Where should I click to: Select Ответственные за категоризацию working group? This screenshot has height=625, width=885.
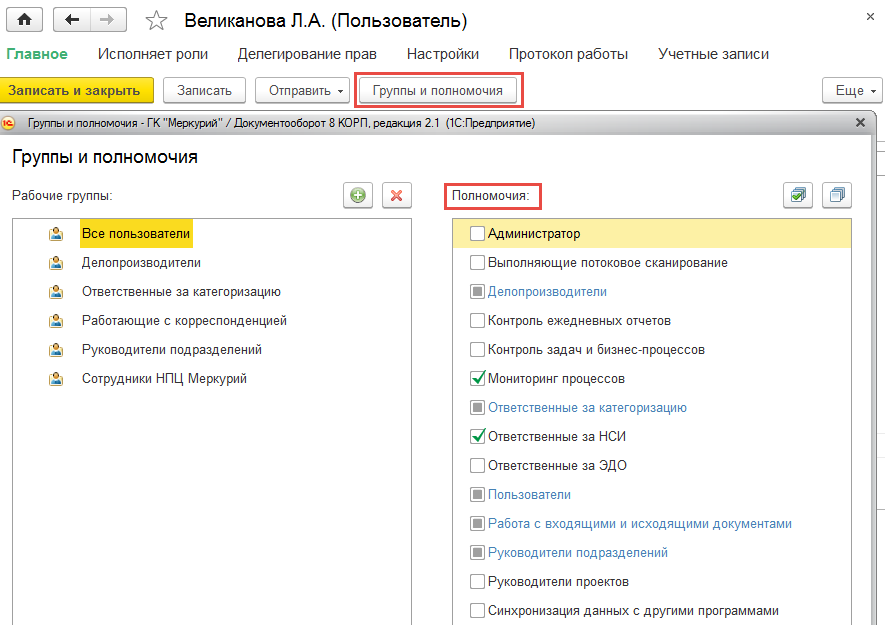tap(181, 292)
